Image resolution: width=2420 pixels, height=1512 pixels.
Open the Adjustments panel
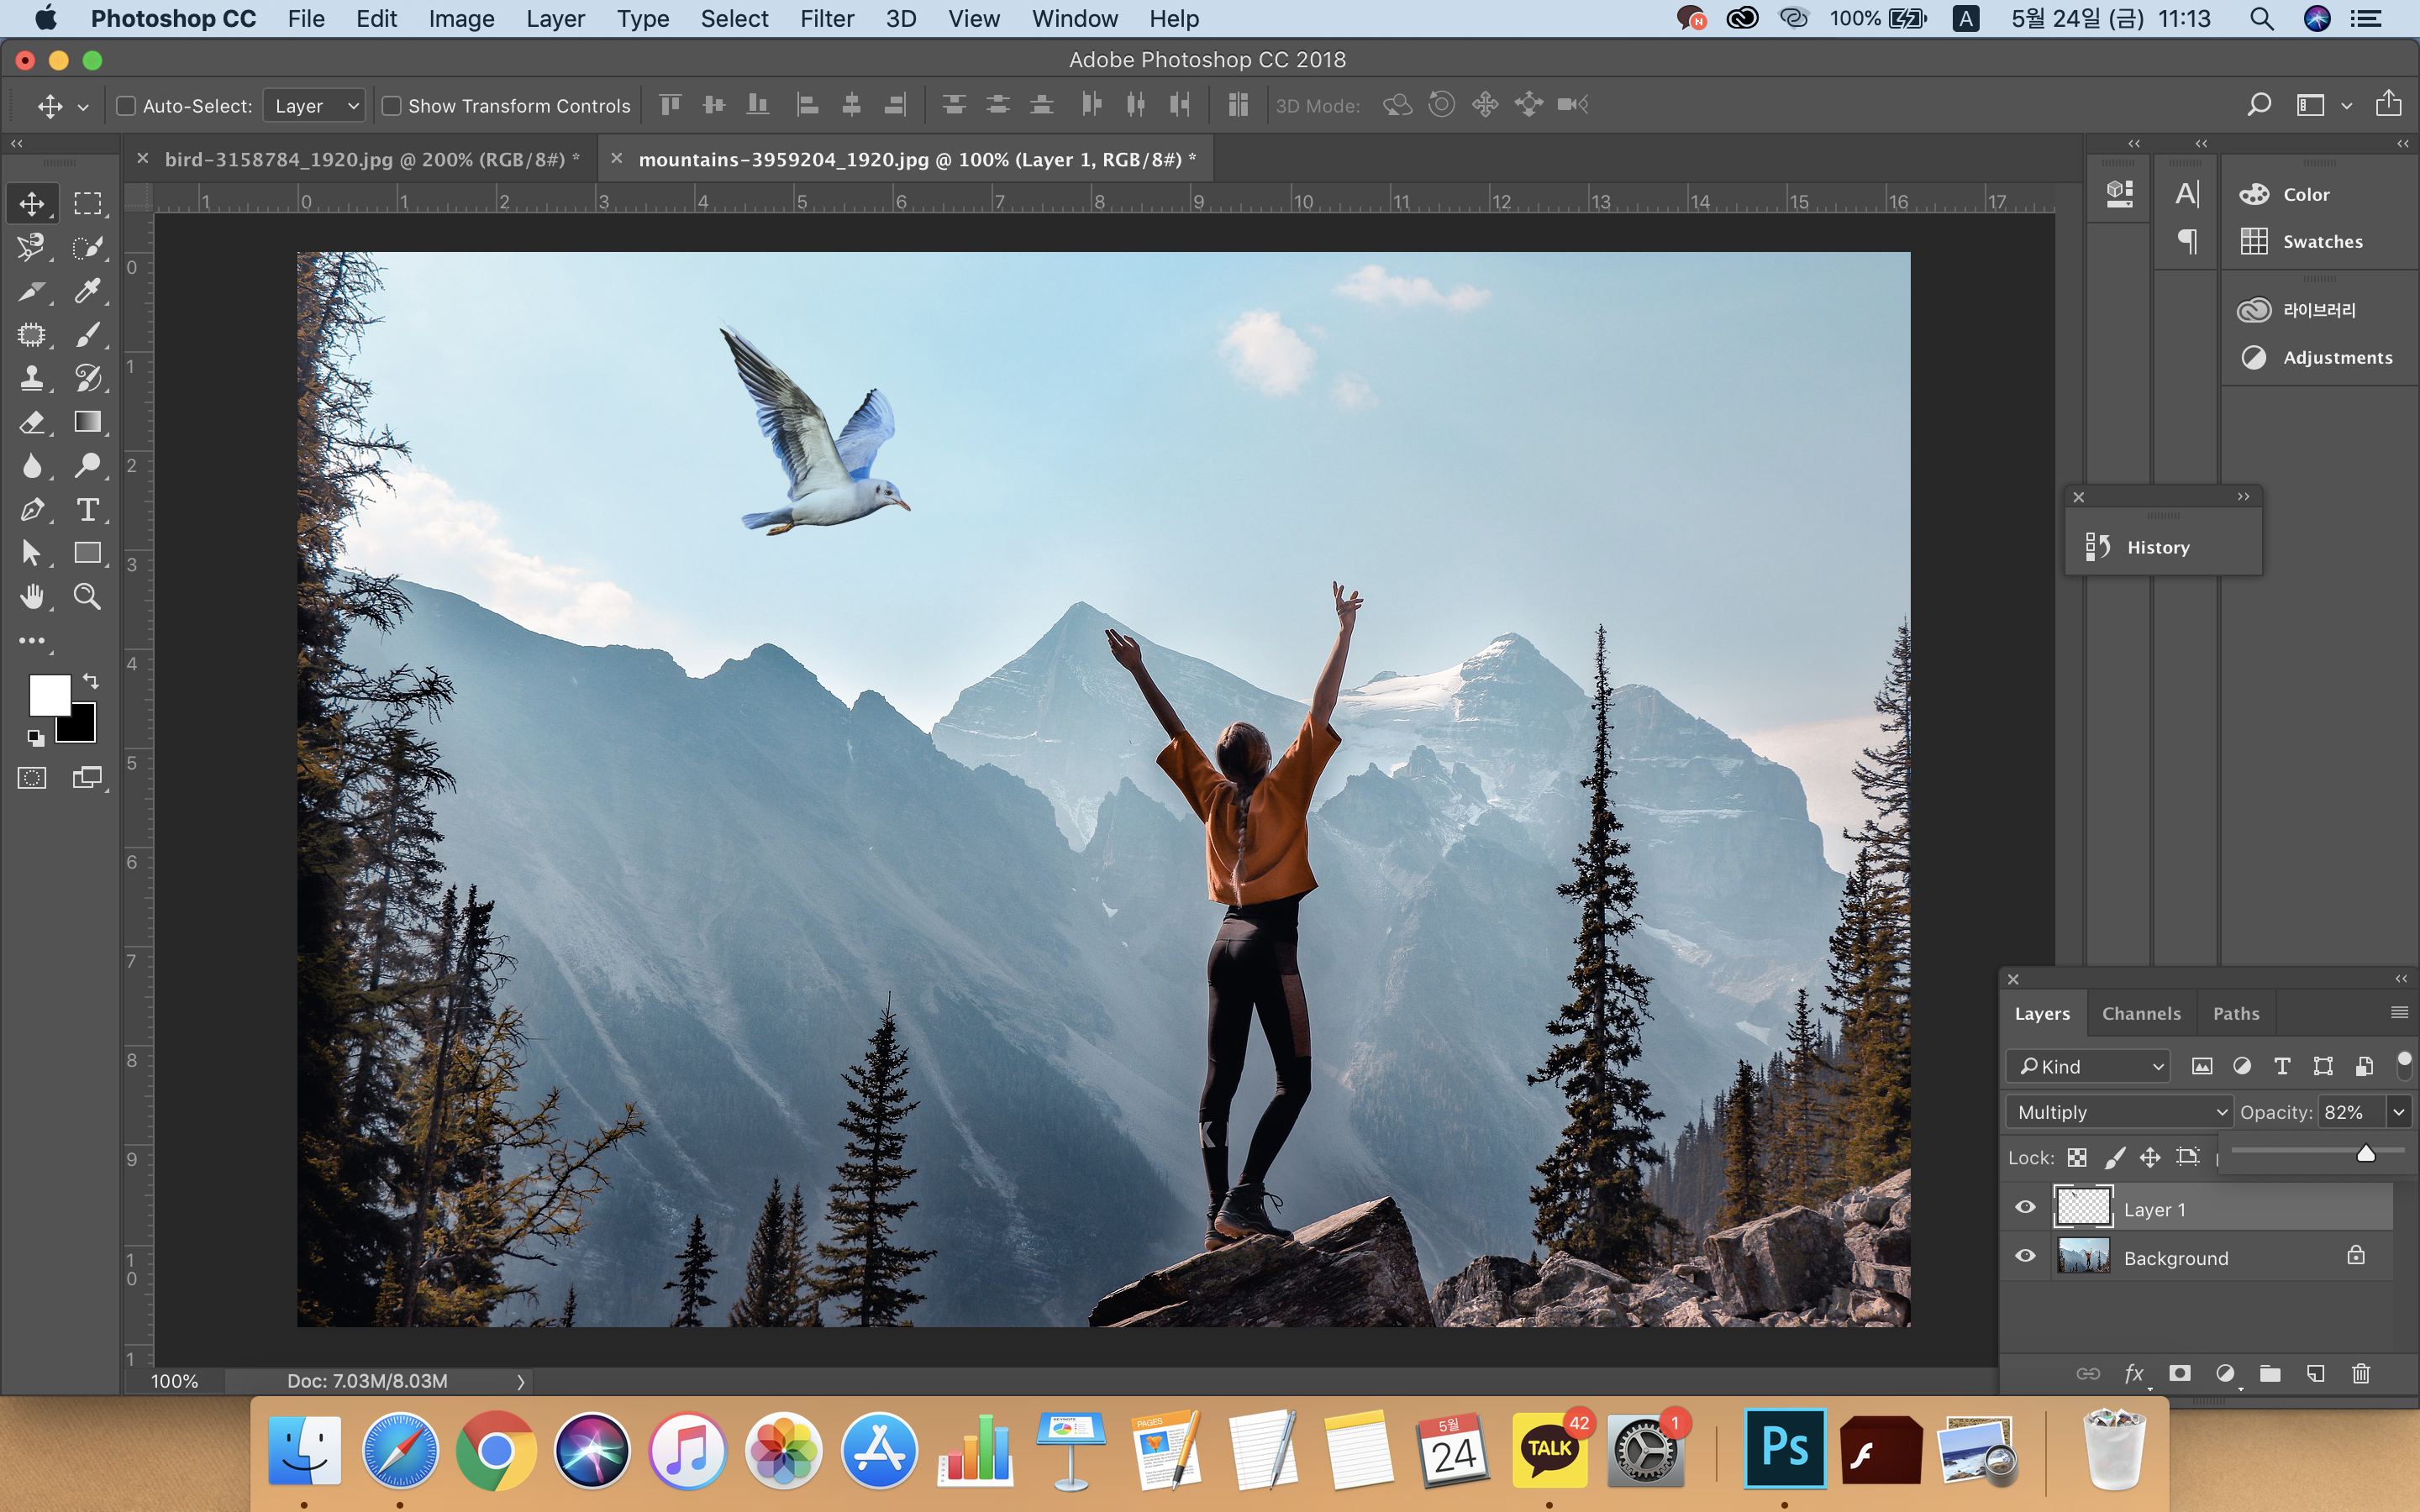2337,357
